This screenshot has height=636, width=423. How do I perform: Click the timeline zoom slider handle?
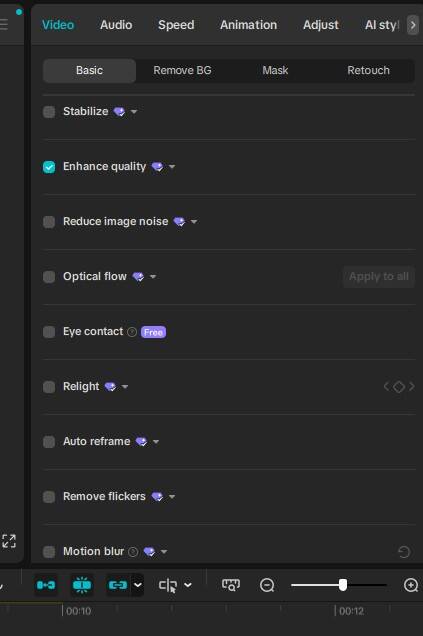pos(343,585)
